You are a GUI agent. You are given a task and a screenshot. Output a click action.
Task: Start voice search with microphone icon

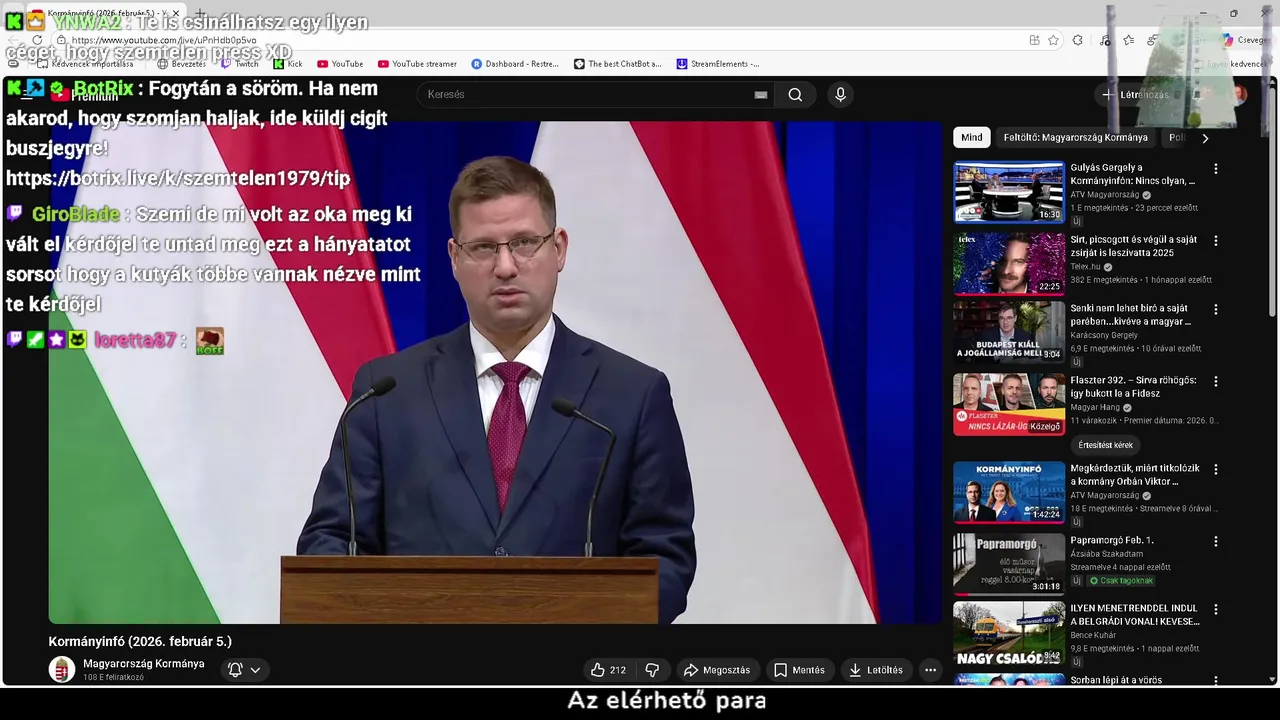click(x=840, y=95)
